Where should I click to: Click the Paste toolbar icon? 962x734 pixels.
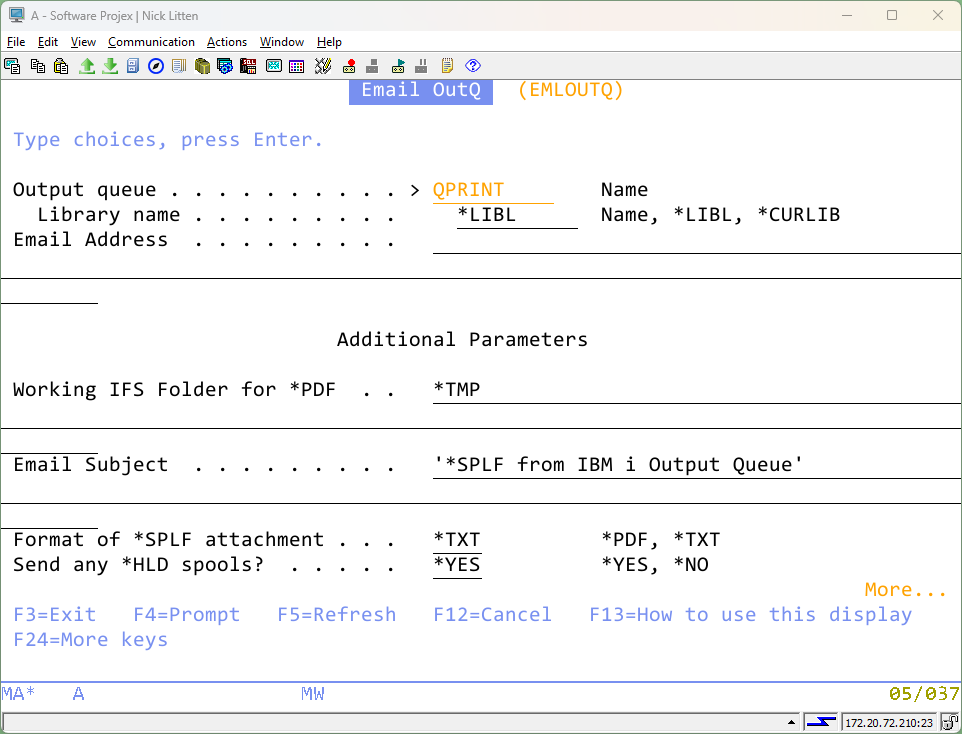61,66
